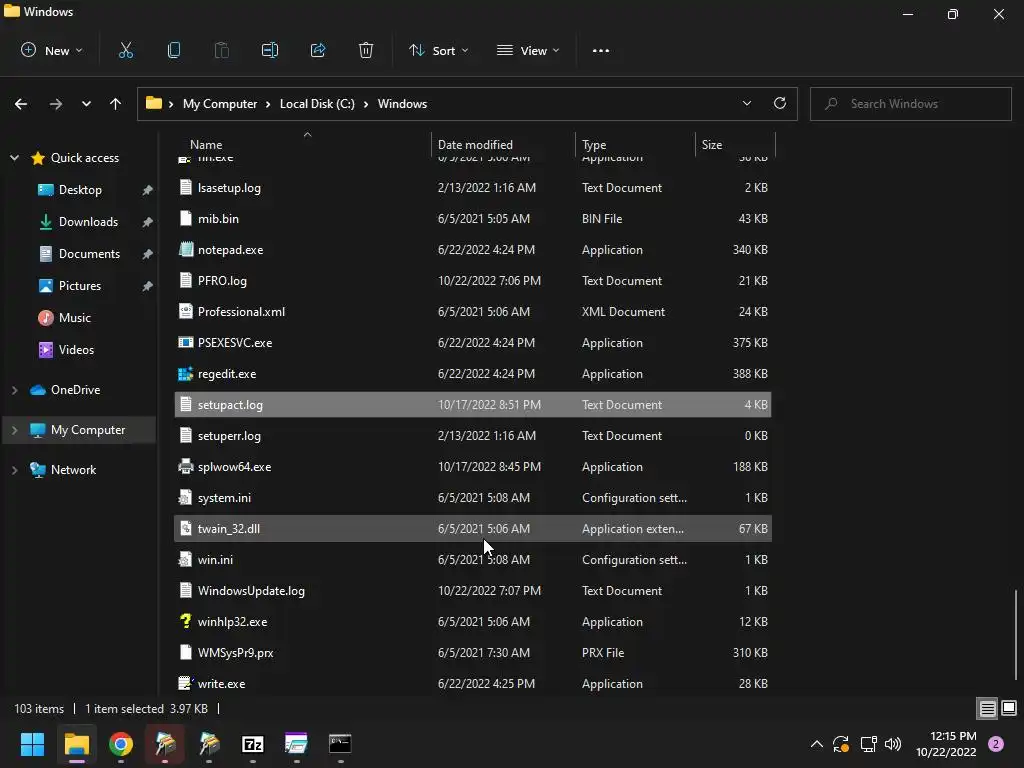
Task: Click the volume speaker tray icon
Action: point(893,744)
